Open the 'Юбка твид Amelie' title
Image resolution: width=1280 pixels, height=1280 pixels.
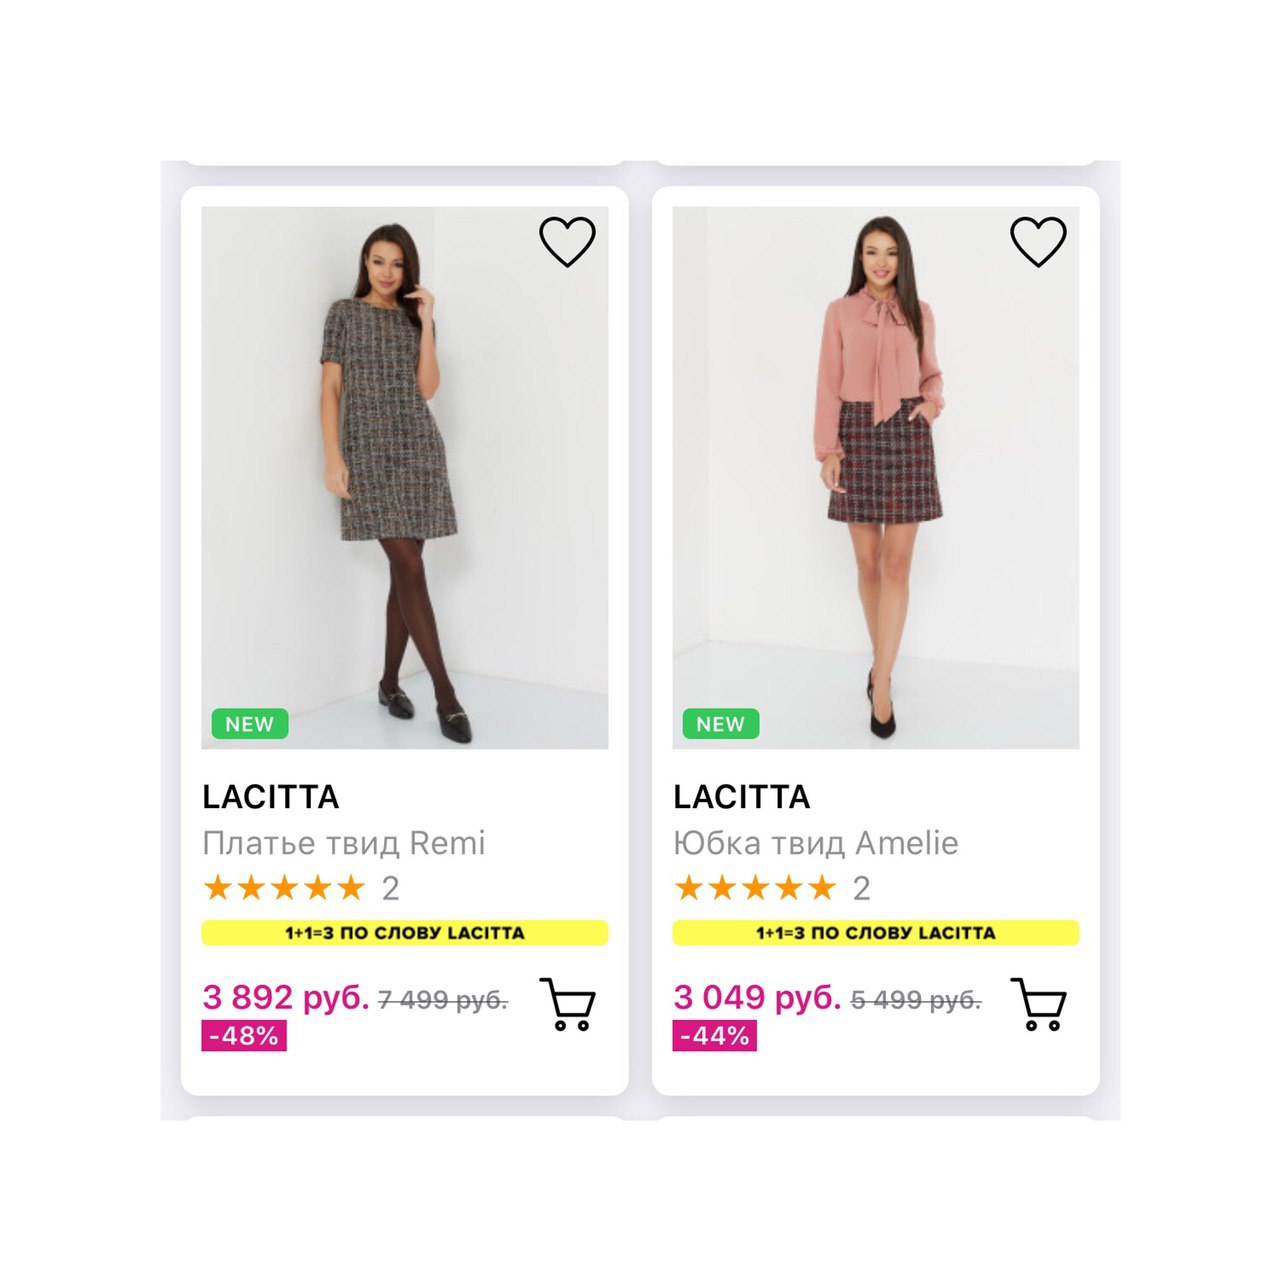[x=815, y=843]
